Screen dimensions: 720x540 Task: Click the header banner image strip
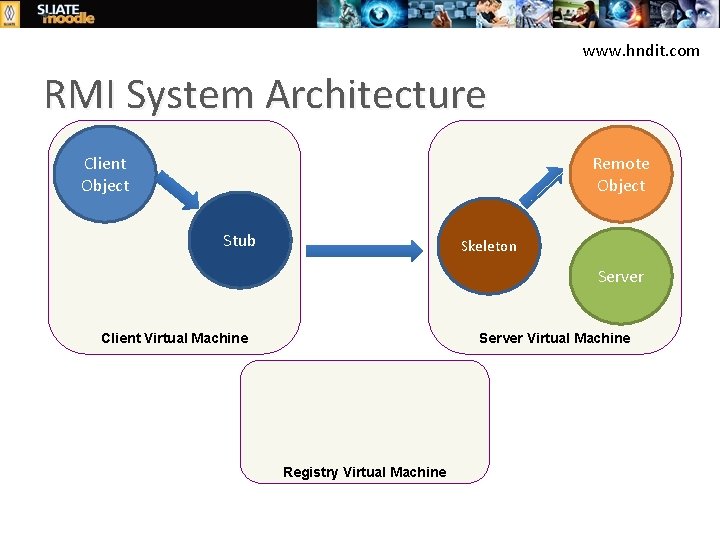pos(518,14)
